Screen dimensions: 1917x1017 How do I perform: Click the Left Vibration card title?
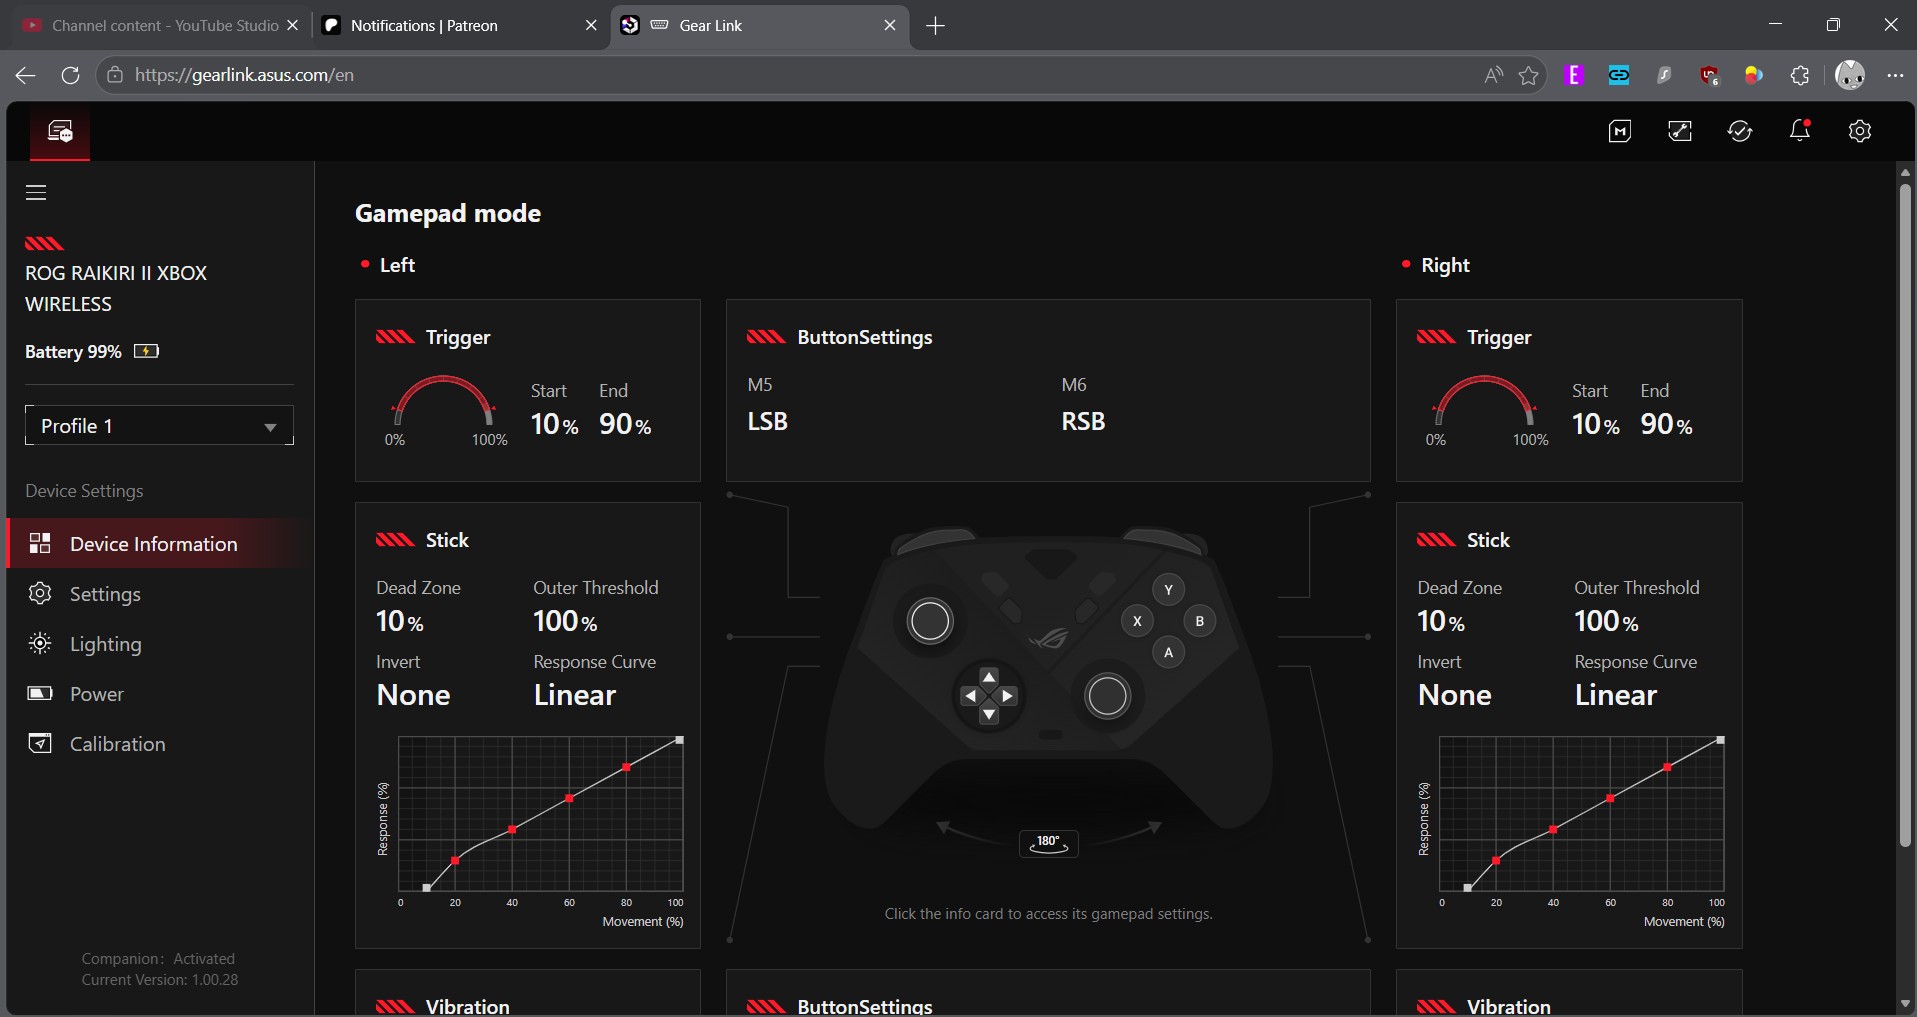[468, 1006]
